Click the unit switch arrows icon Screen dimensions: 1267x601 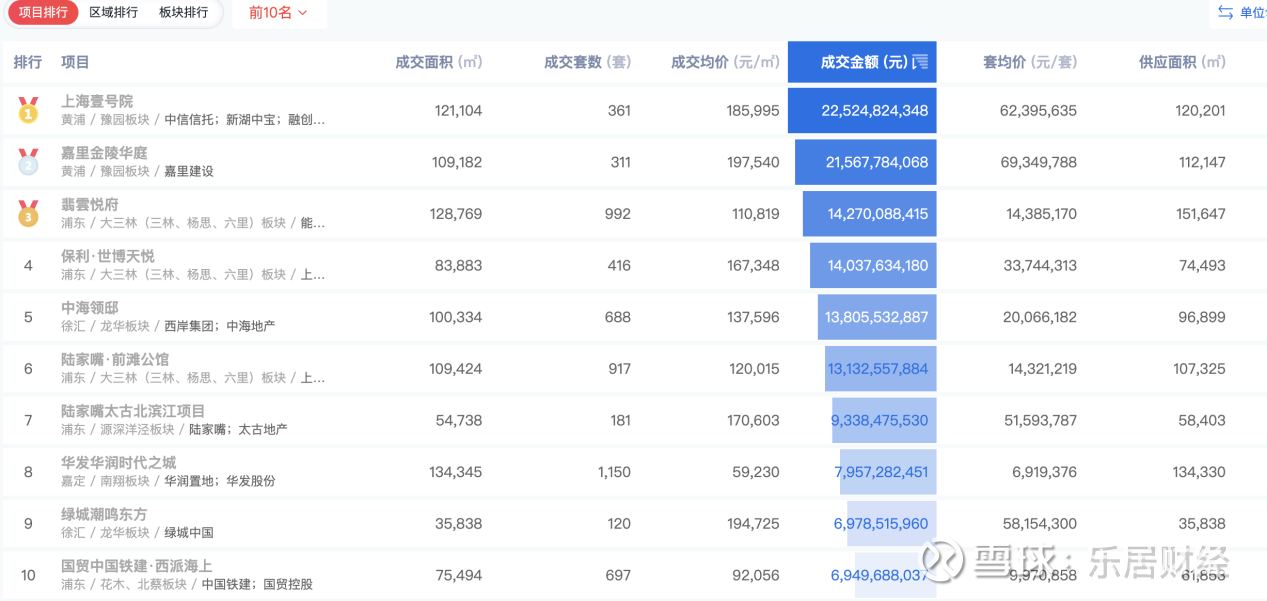pos(1225,12)
